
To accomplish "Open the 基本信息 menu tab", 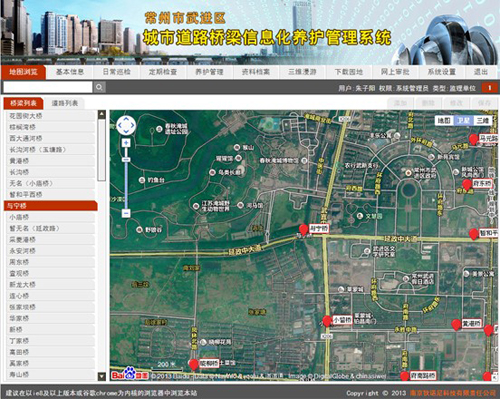I will pyautogui.click(x=70, y=72).
